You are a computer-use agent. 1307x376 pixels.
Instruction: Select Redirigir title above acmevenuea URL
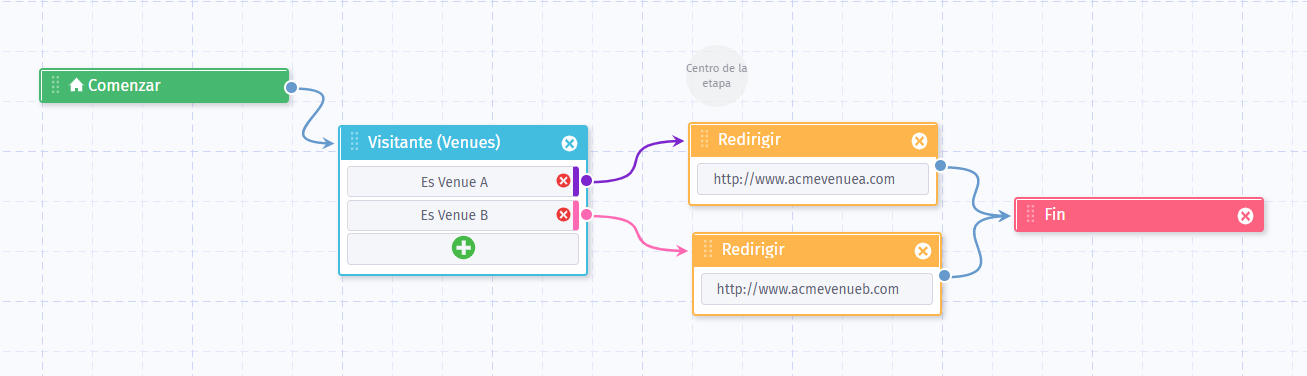pos(749,139)
